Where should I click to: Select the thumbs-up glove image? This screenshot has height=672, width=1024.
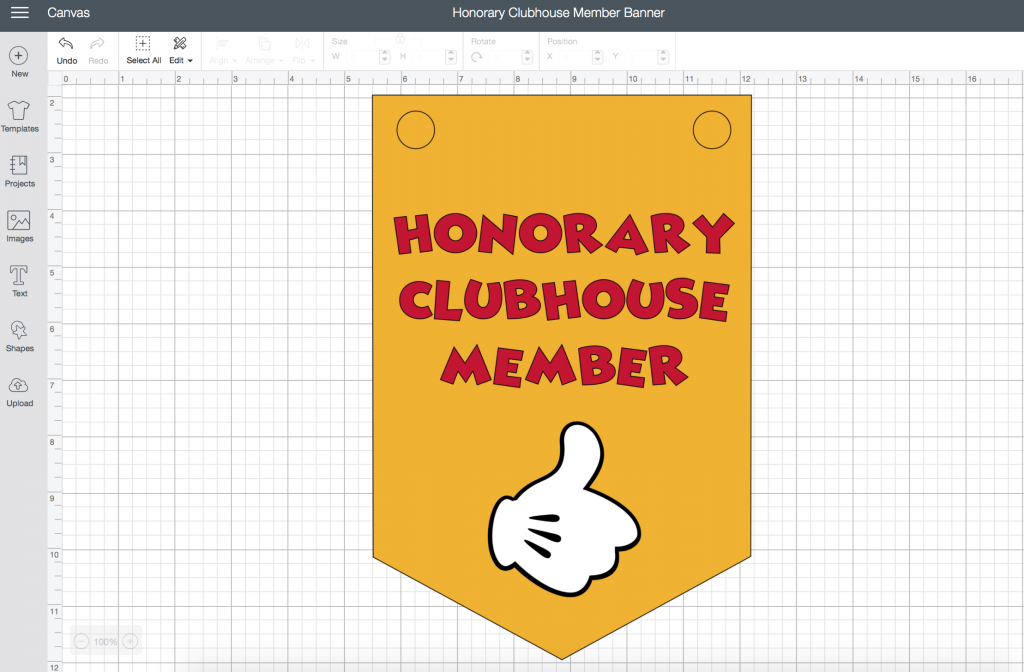(x=564, y=509)
